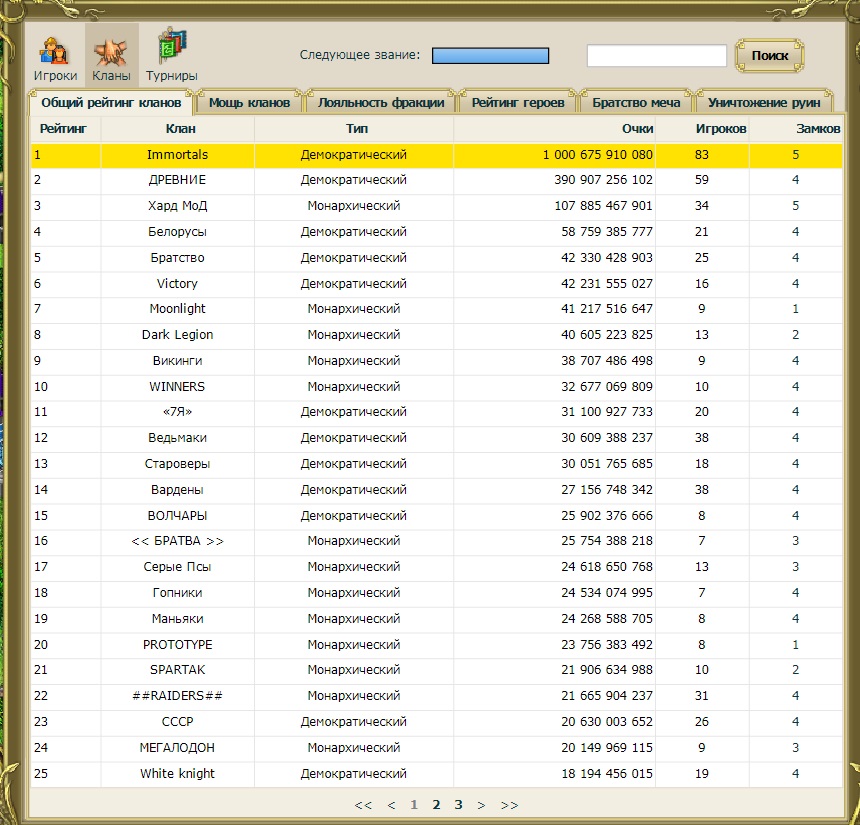
Task: Focus the clan search input field
Action: pyautogui.click(x=657, y=55)
